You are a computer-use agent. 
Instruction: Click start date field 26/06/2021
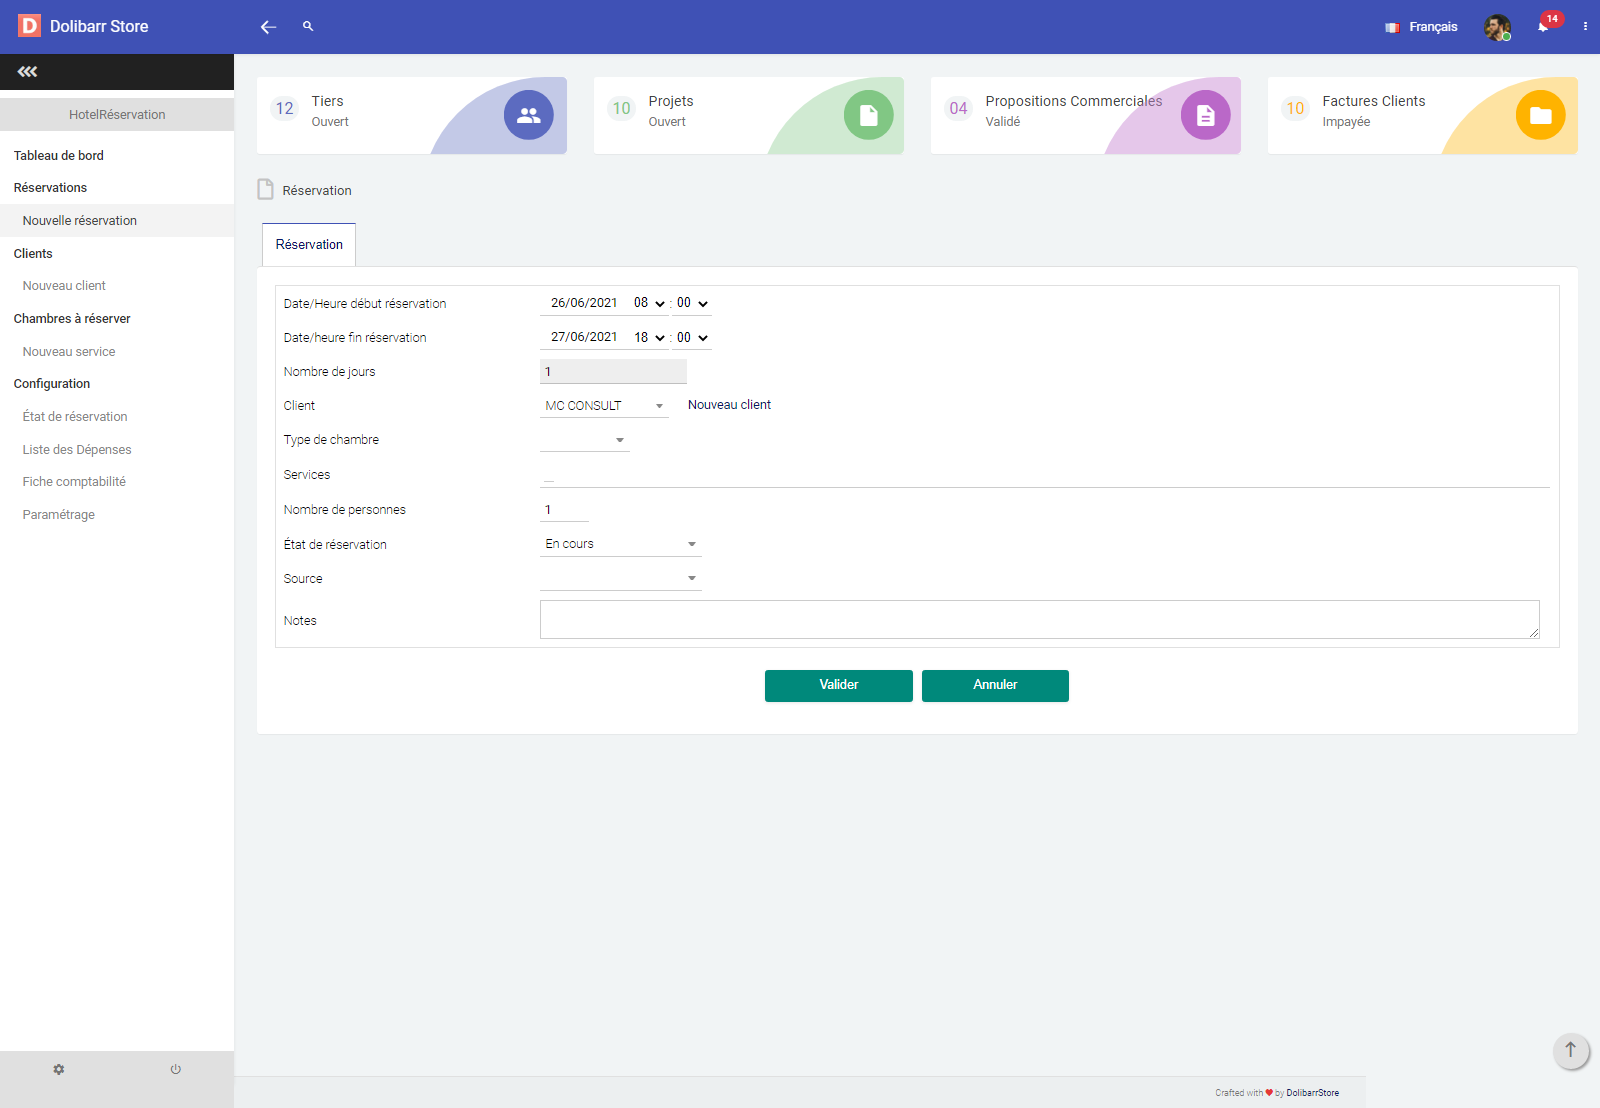(x=584, y=303)
